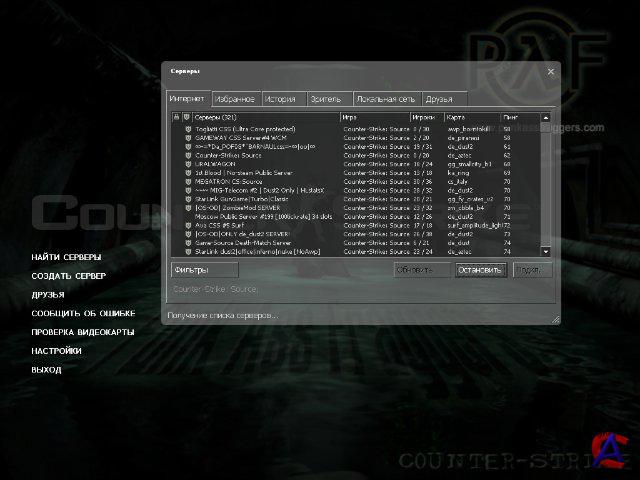Viewport: 640px width, 480px height.
Task: Expand the Фильтры filter panel
Action: pos(204,269)
